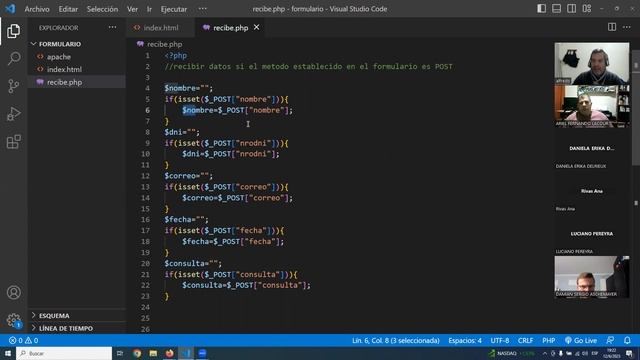Show more menu items ellipsis
The width and height of the screenshot is (640, 360).
point(202,9)
